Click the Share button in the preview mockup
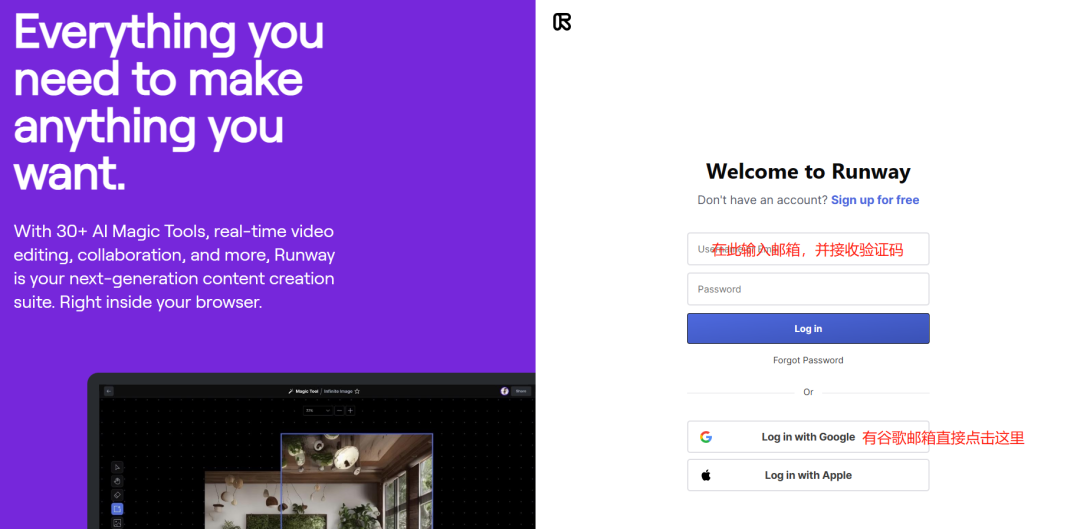Image resolution: width=1080 pixels, height=529 pixels. (x=521, y=391)
